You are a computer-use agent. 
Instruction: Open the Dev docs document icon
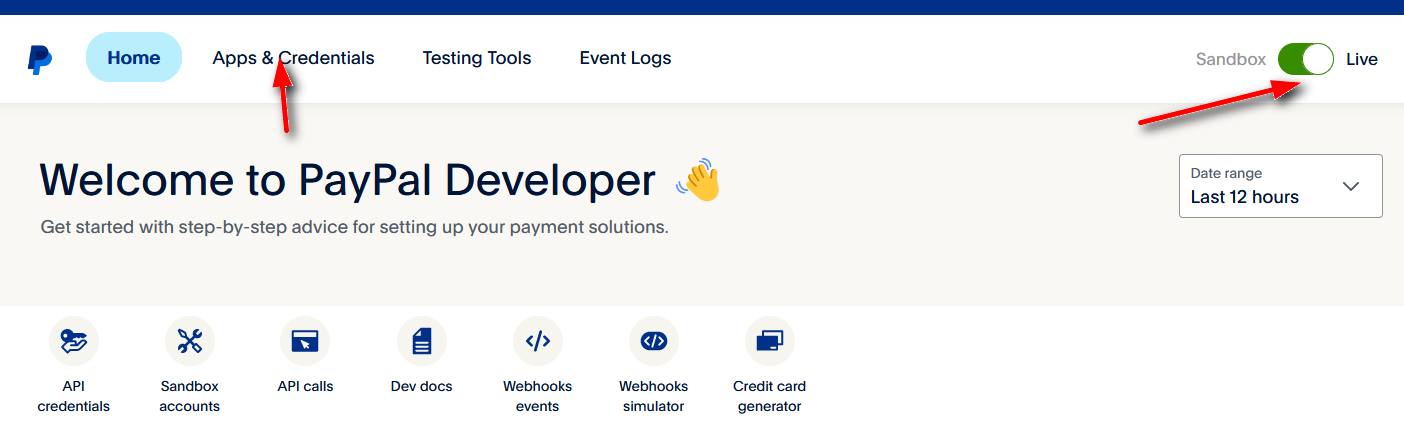click(x=421, y=341)
